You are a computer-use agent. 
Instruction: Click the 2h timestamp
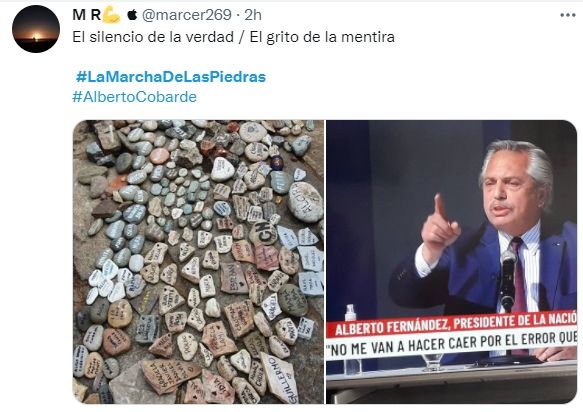point(253,15)
